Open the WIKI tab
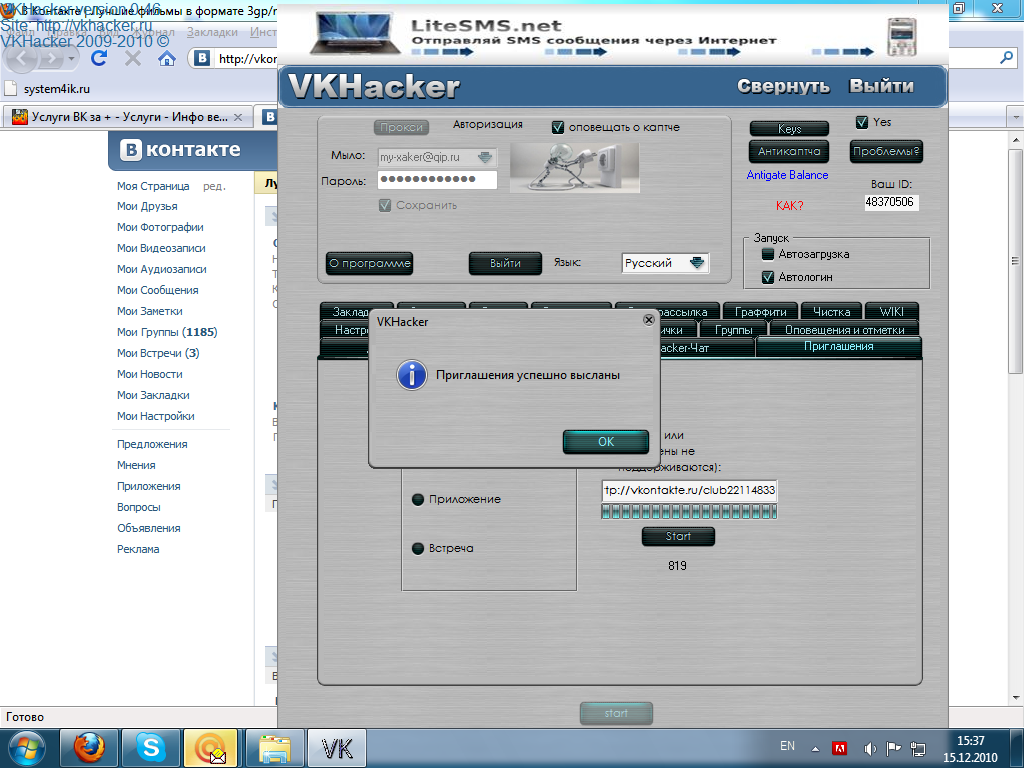Viewport: 1024px width, 768px height. click(x=891, y=312)
